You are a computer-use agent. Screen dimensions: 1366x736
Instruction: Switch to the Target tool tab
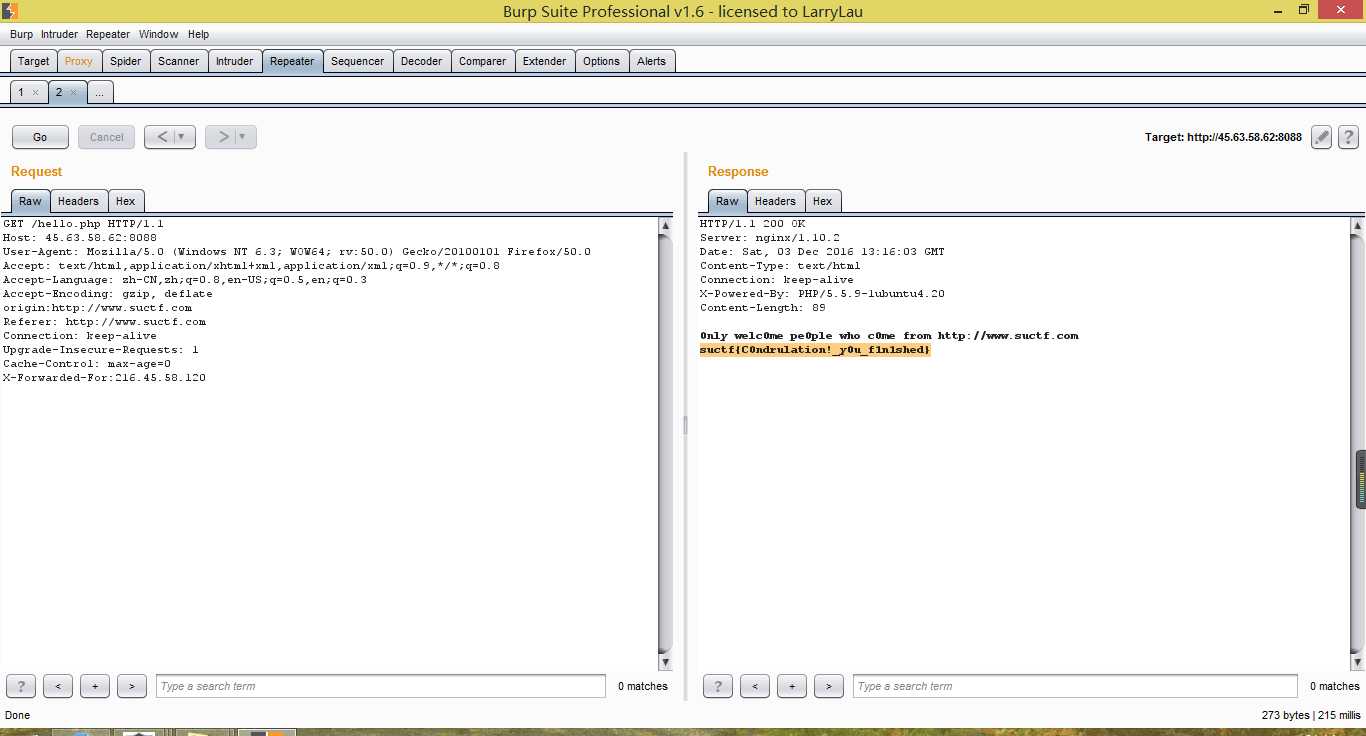(x=33, y=61)
